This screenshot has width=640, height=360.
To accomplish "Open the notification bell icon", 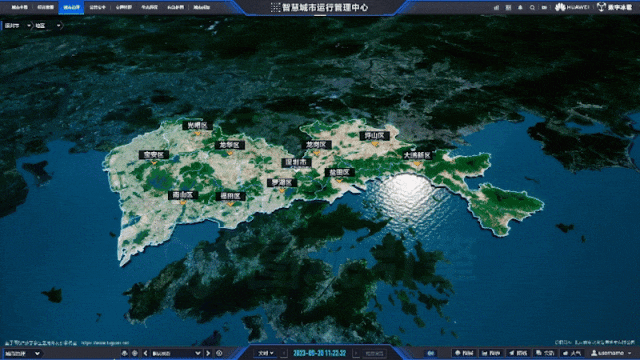I will coord(520,7).
